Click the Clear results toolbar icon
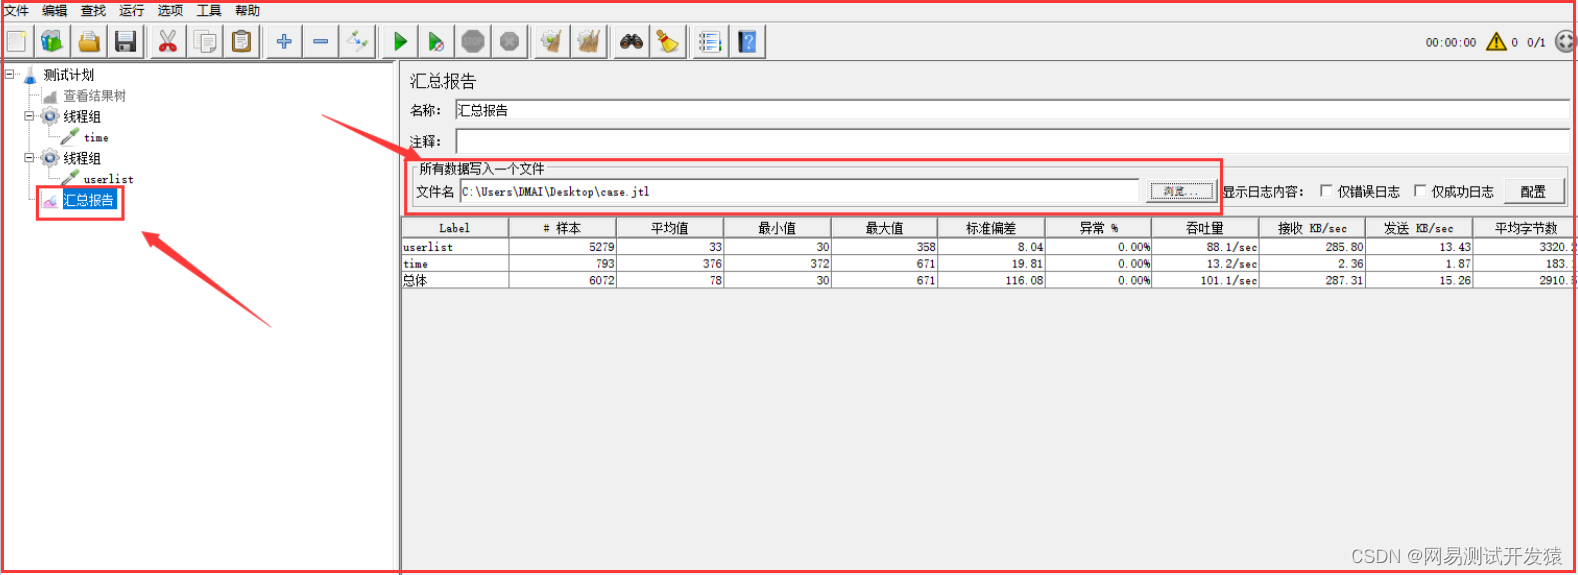The width and height of the screenshot is (1578, 575). 551,42
